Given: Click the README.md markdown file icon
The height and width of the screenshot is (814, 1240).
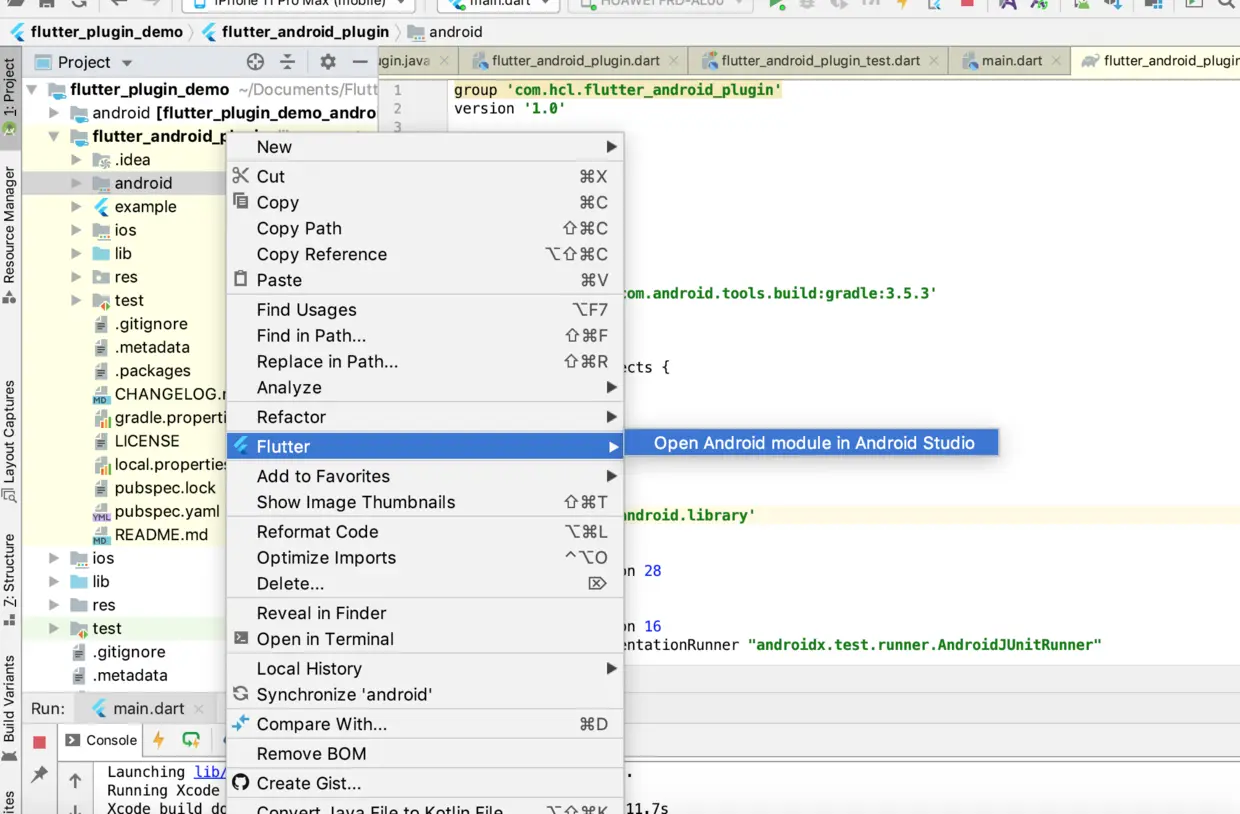Looking at the screenshot, I should 101,535.
